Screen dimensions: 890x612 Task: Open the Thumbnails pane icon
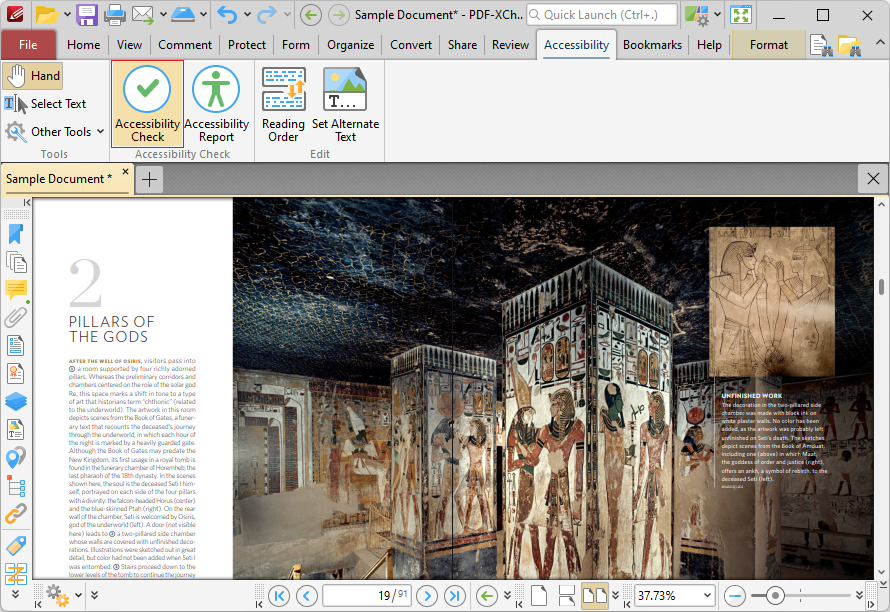click(x=16, y=262)
